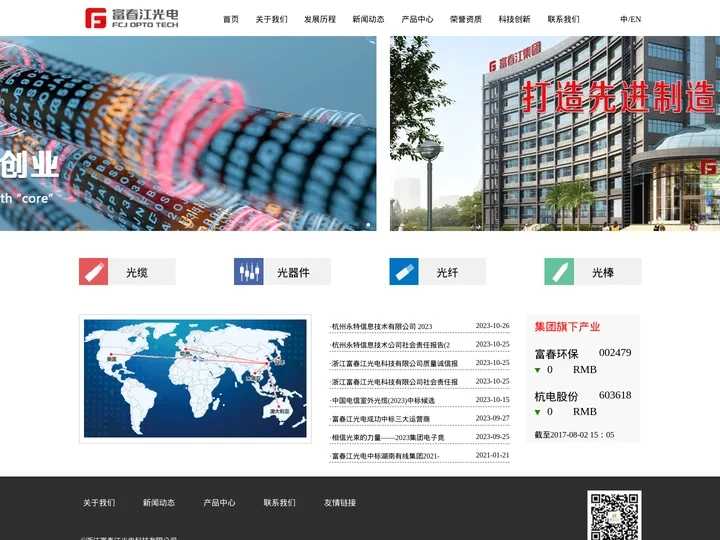Click the 光棒 category label
This screenshot has width=720, height=540.
click(x=603, y=273)
